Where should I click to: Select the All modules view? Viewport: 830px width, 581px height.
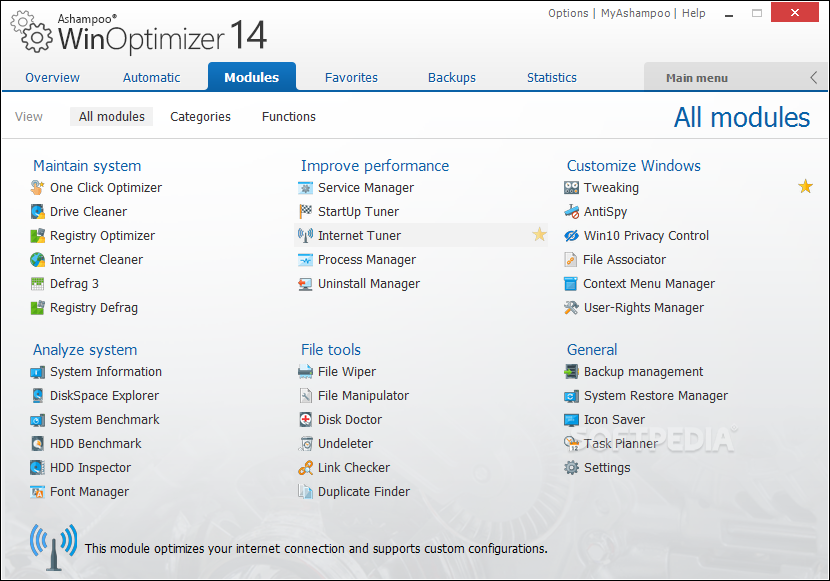point(112,116)
